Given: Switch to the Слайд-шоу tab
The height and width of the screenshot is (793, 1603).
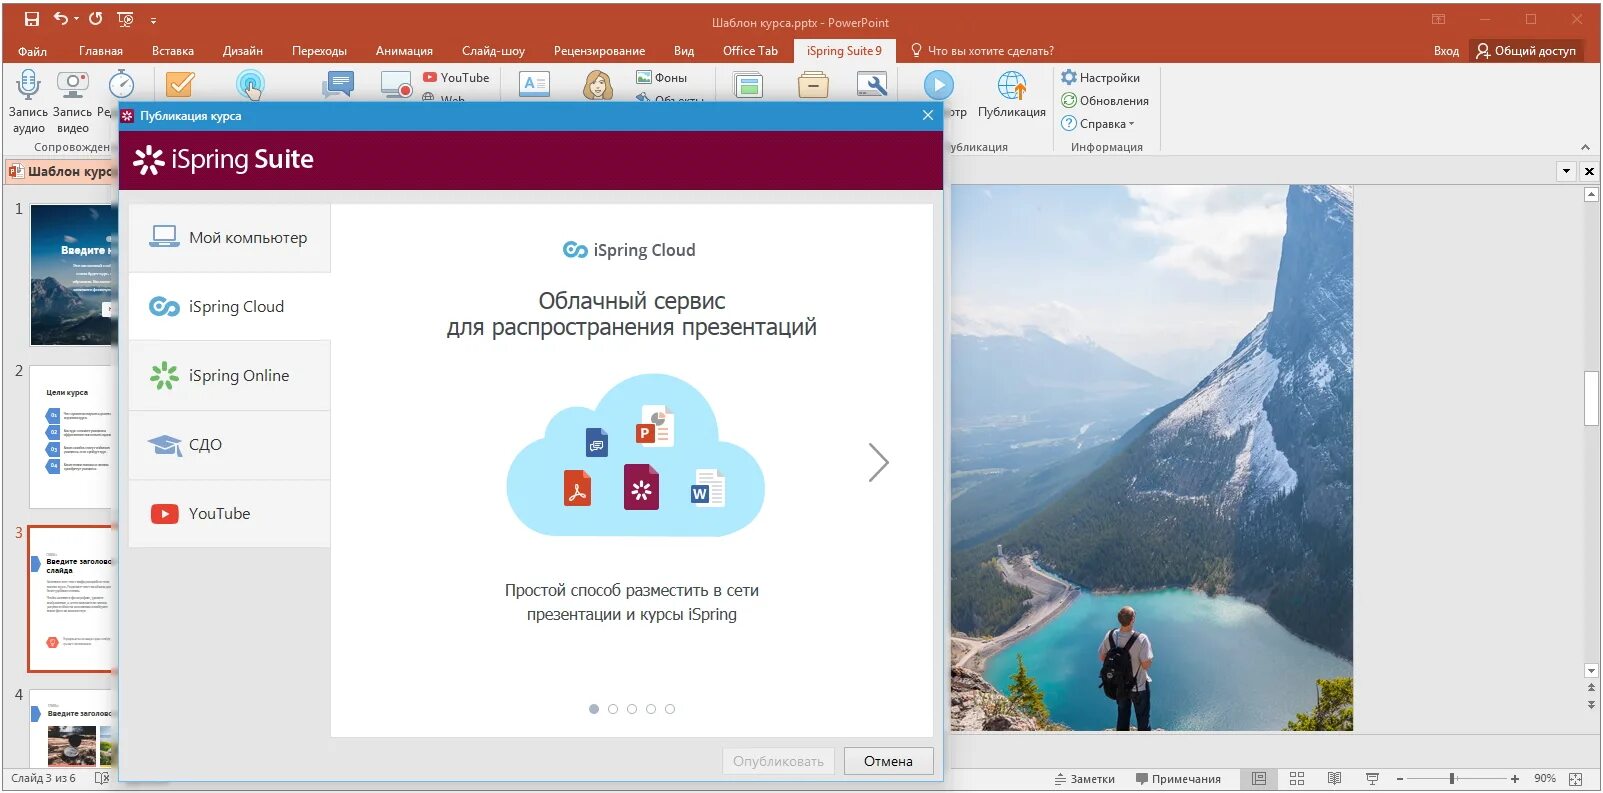Looking at the screenshot, I should 493,51.
